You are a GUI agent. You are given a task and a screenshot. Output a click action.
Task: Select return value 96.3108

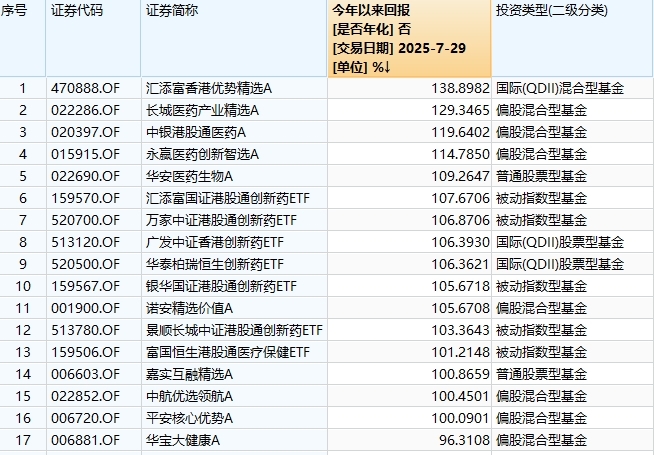pyautogui.click(x=464, y=440)
